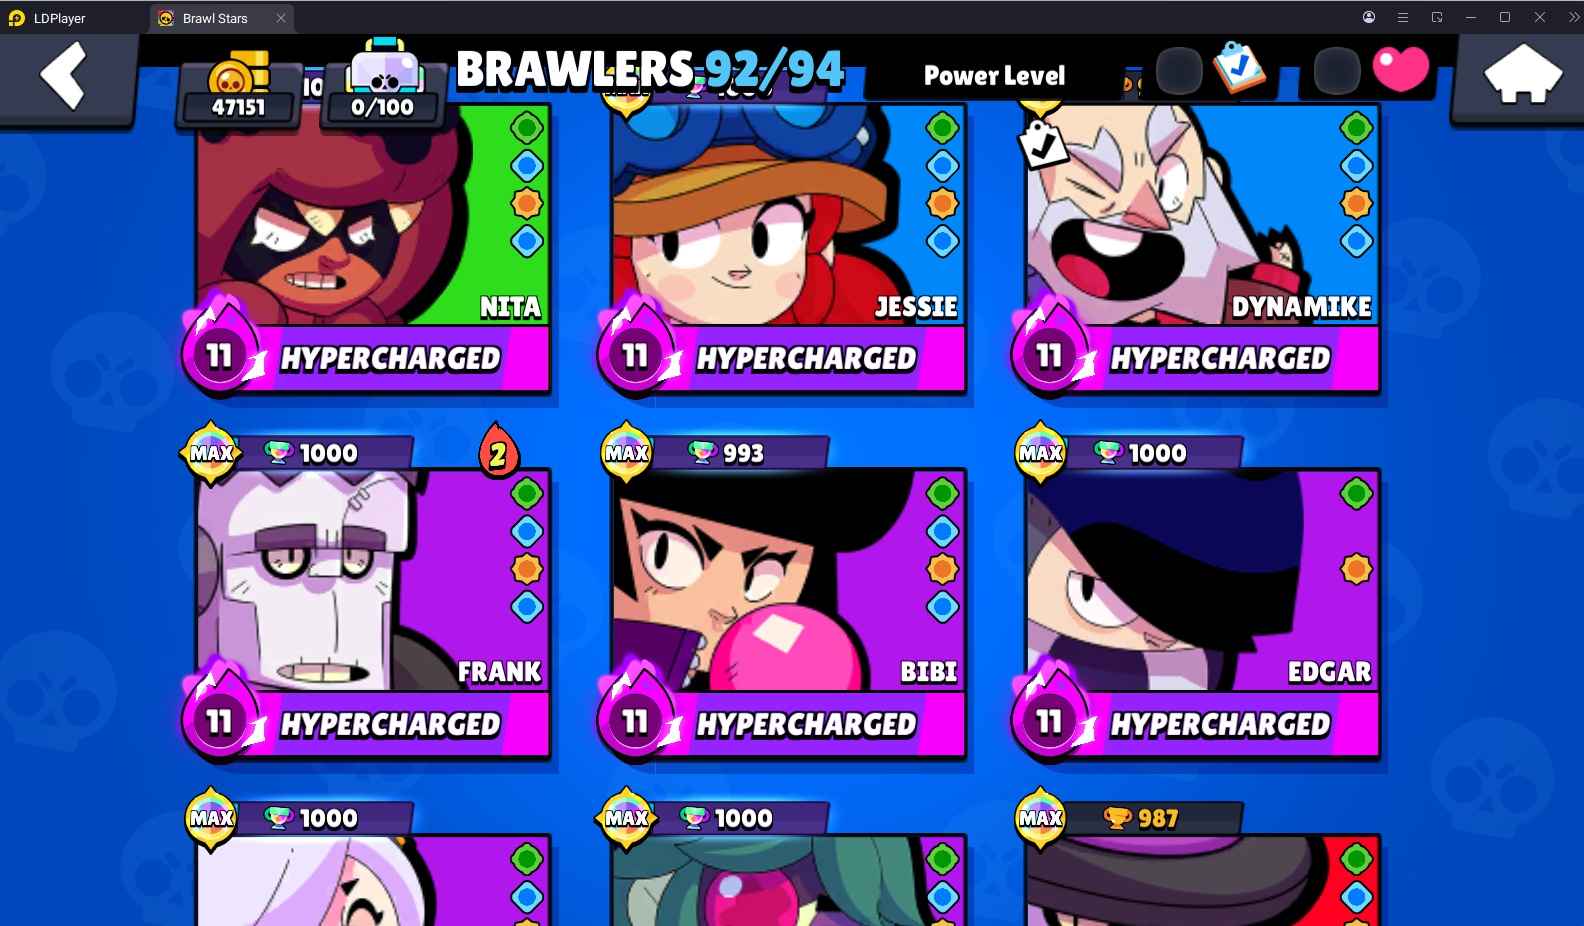Click the red flame 2 badge on Frank

click(x=498, y=453)
